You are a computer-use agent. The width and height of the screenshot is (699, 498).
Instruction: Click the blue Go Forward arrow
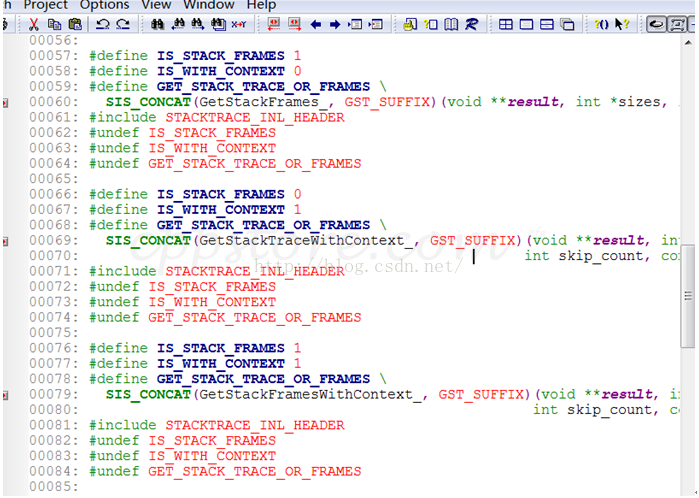tap(335, 24)
